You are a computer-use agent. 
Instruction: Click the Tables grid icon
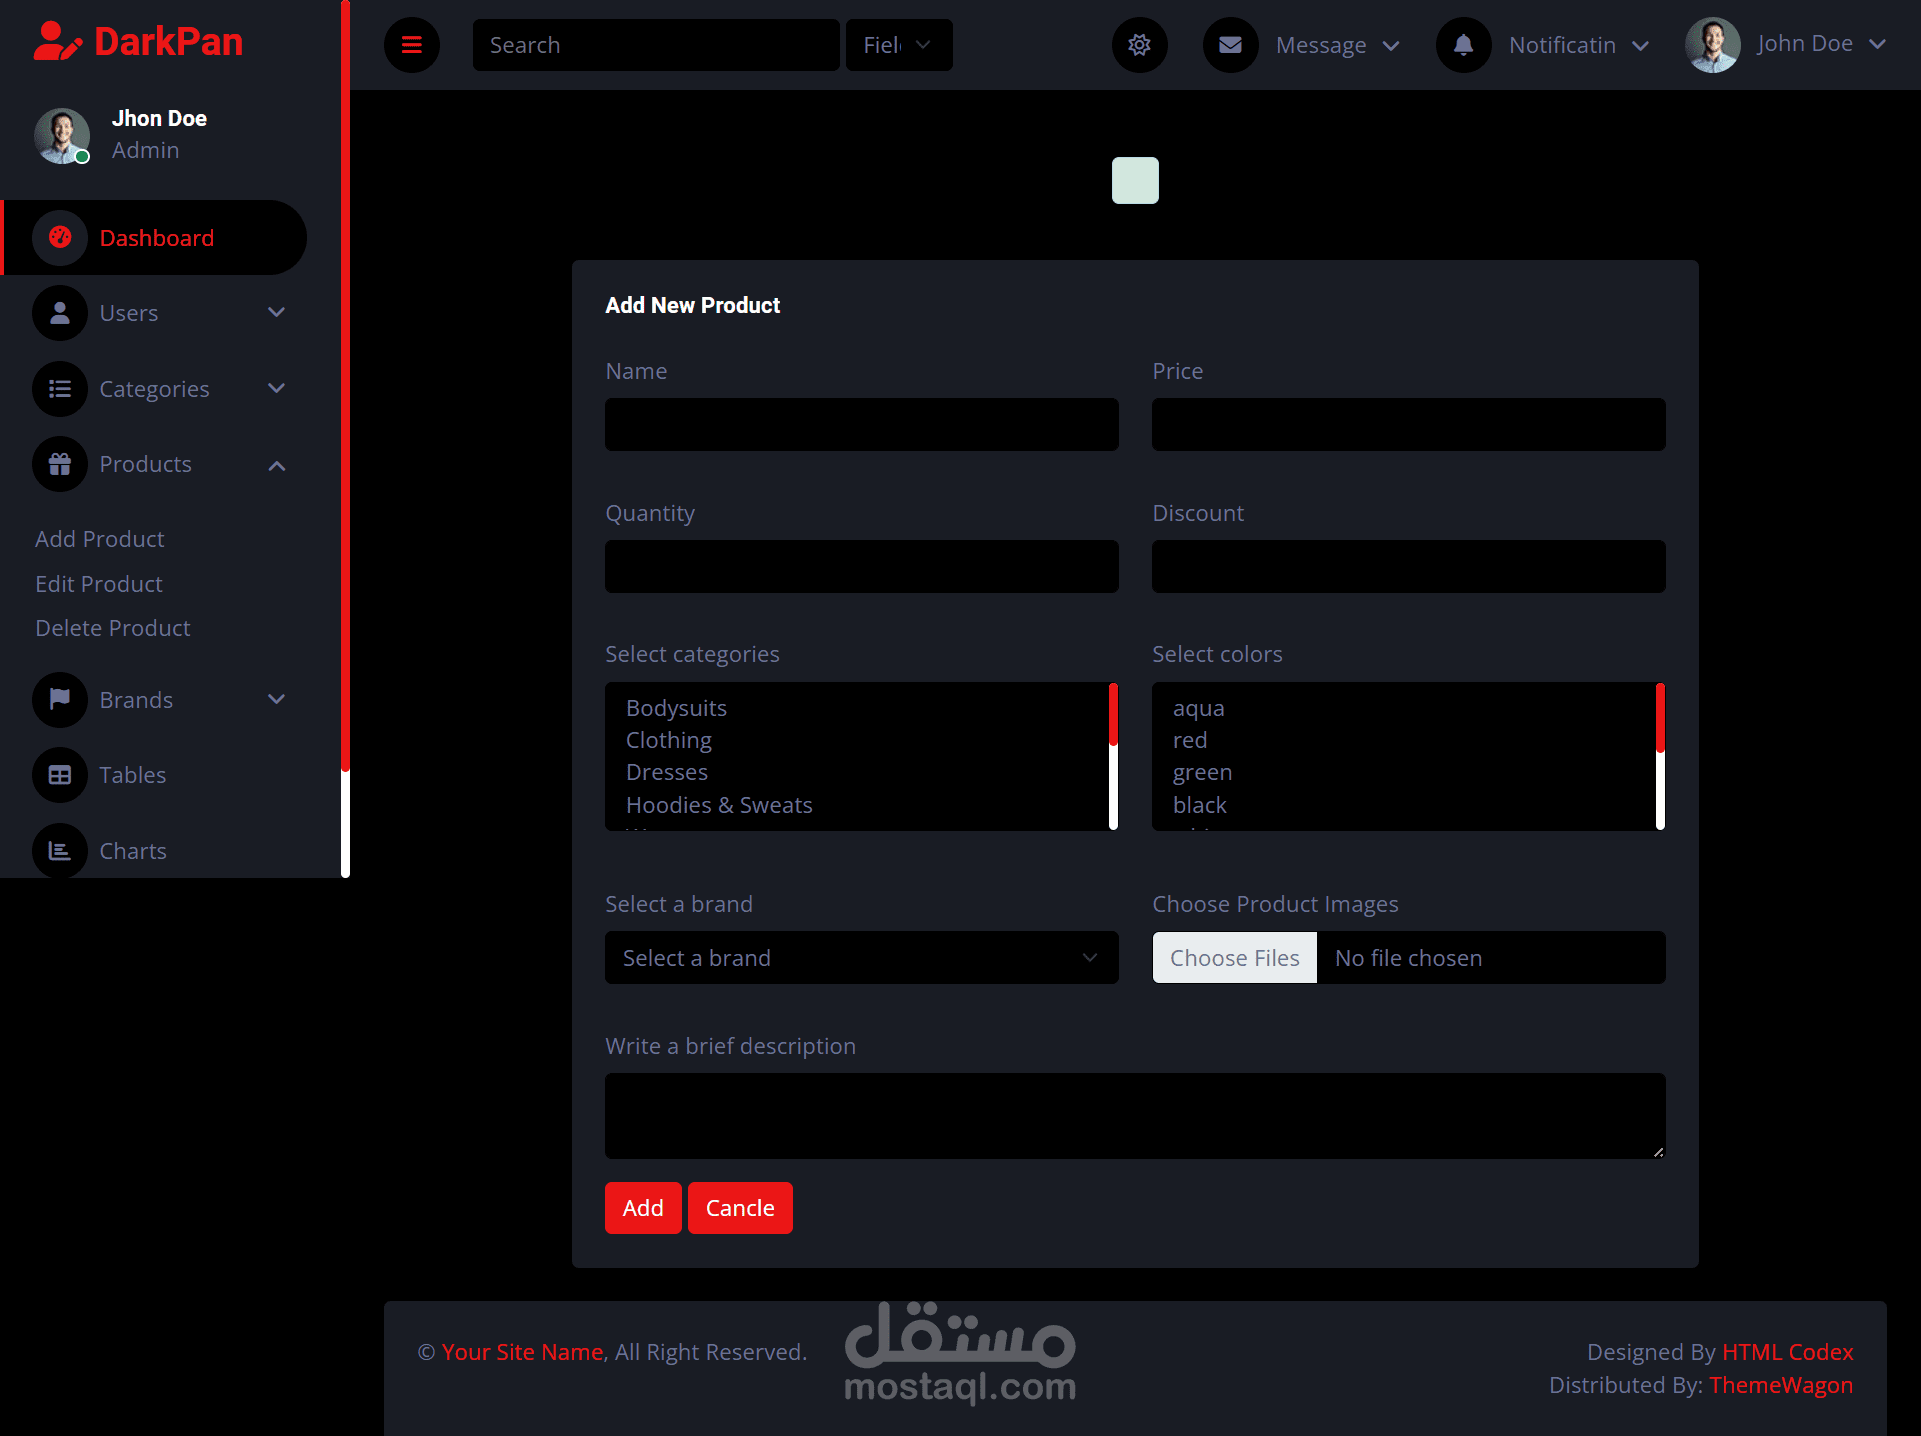pyautogui.click(x=60, y=775)
